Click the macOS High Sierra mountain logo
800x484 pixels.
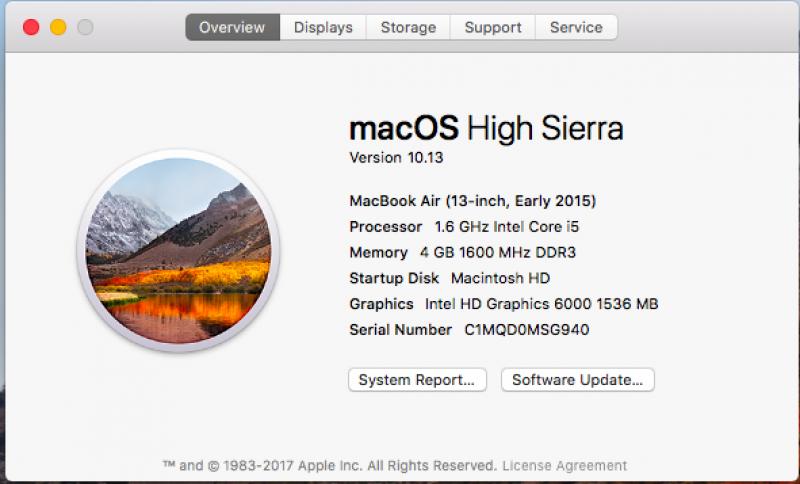[x=178, y=251]
